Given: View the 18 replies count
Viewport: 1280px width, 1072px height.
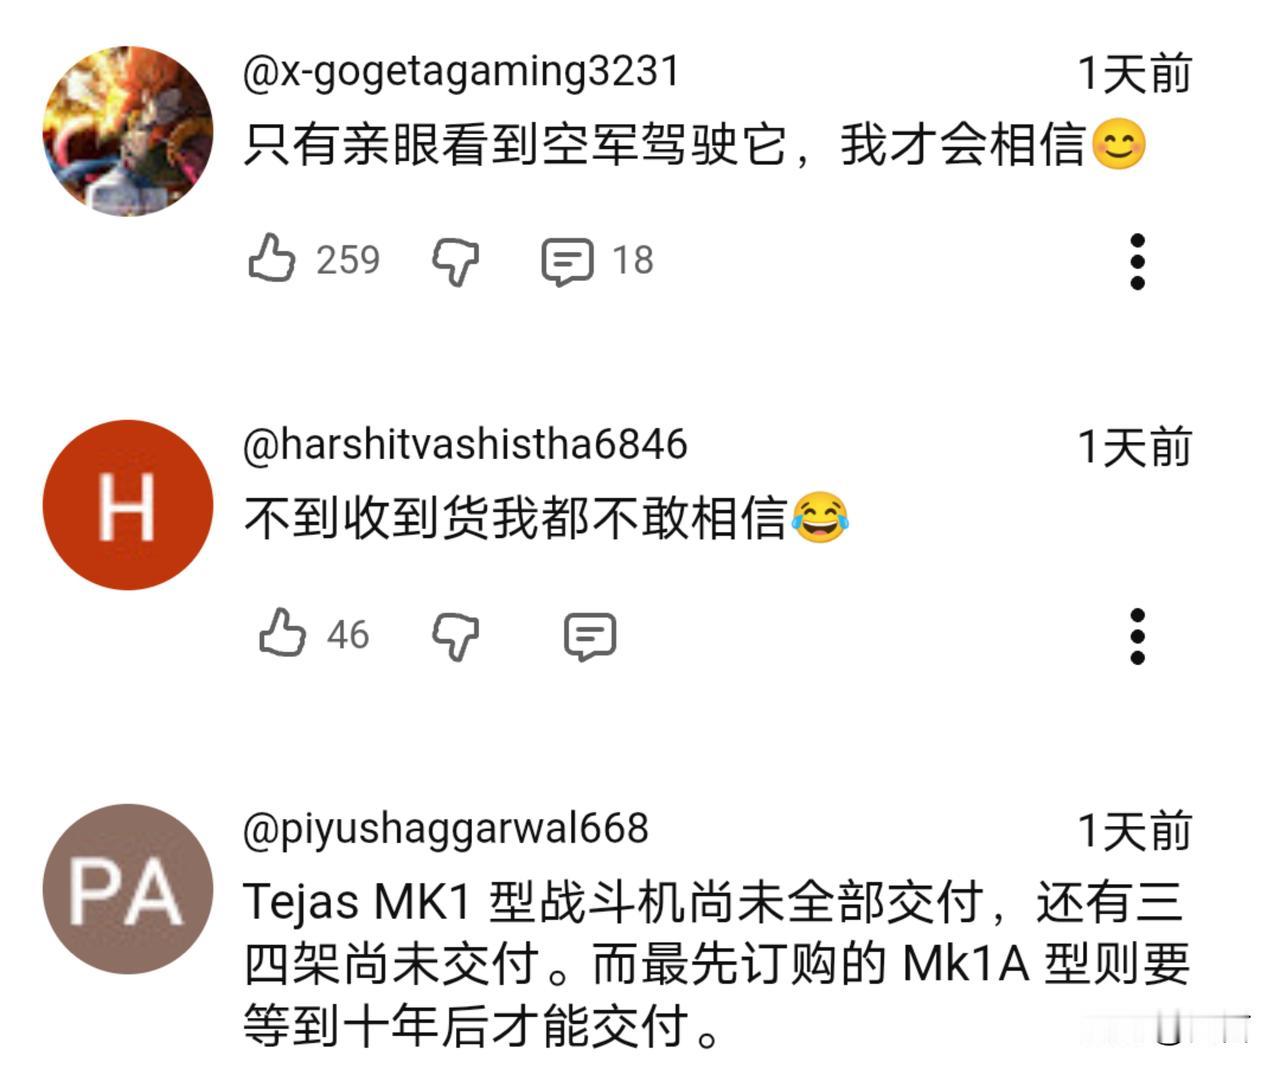Looking at the screenshot, I should (x=632, y=260).
